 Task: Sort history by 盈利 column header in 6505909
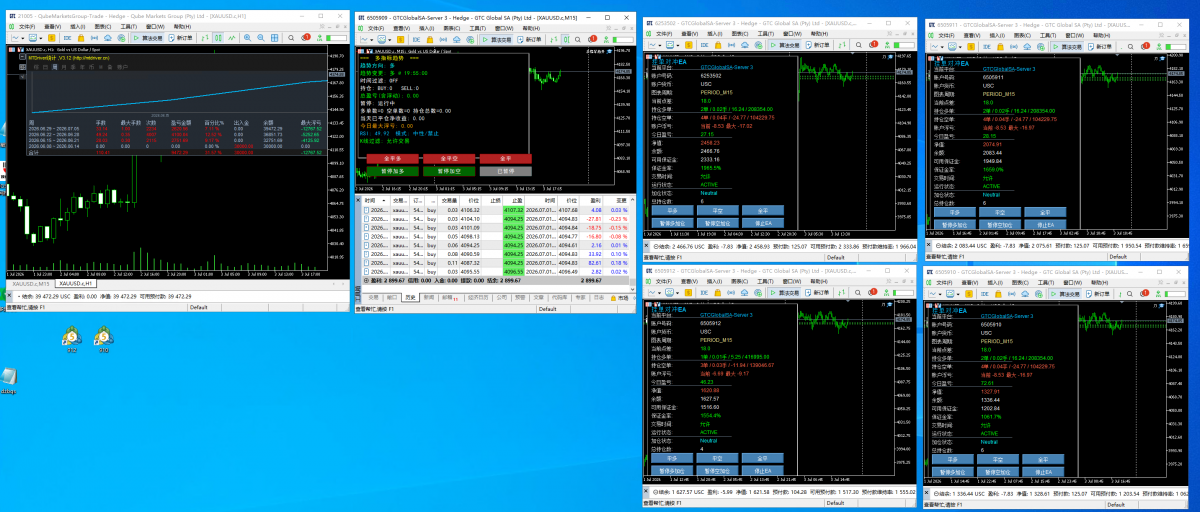591,201
